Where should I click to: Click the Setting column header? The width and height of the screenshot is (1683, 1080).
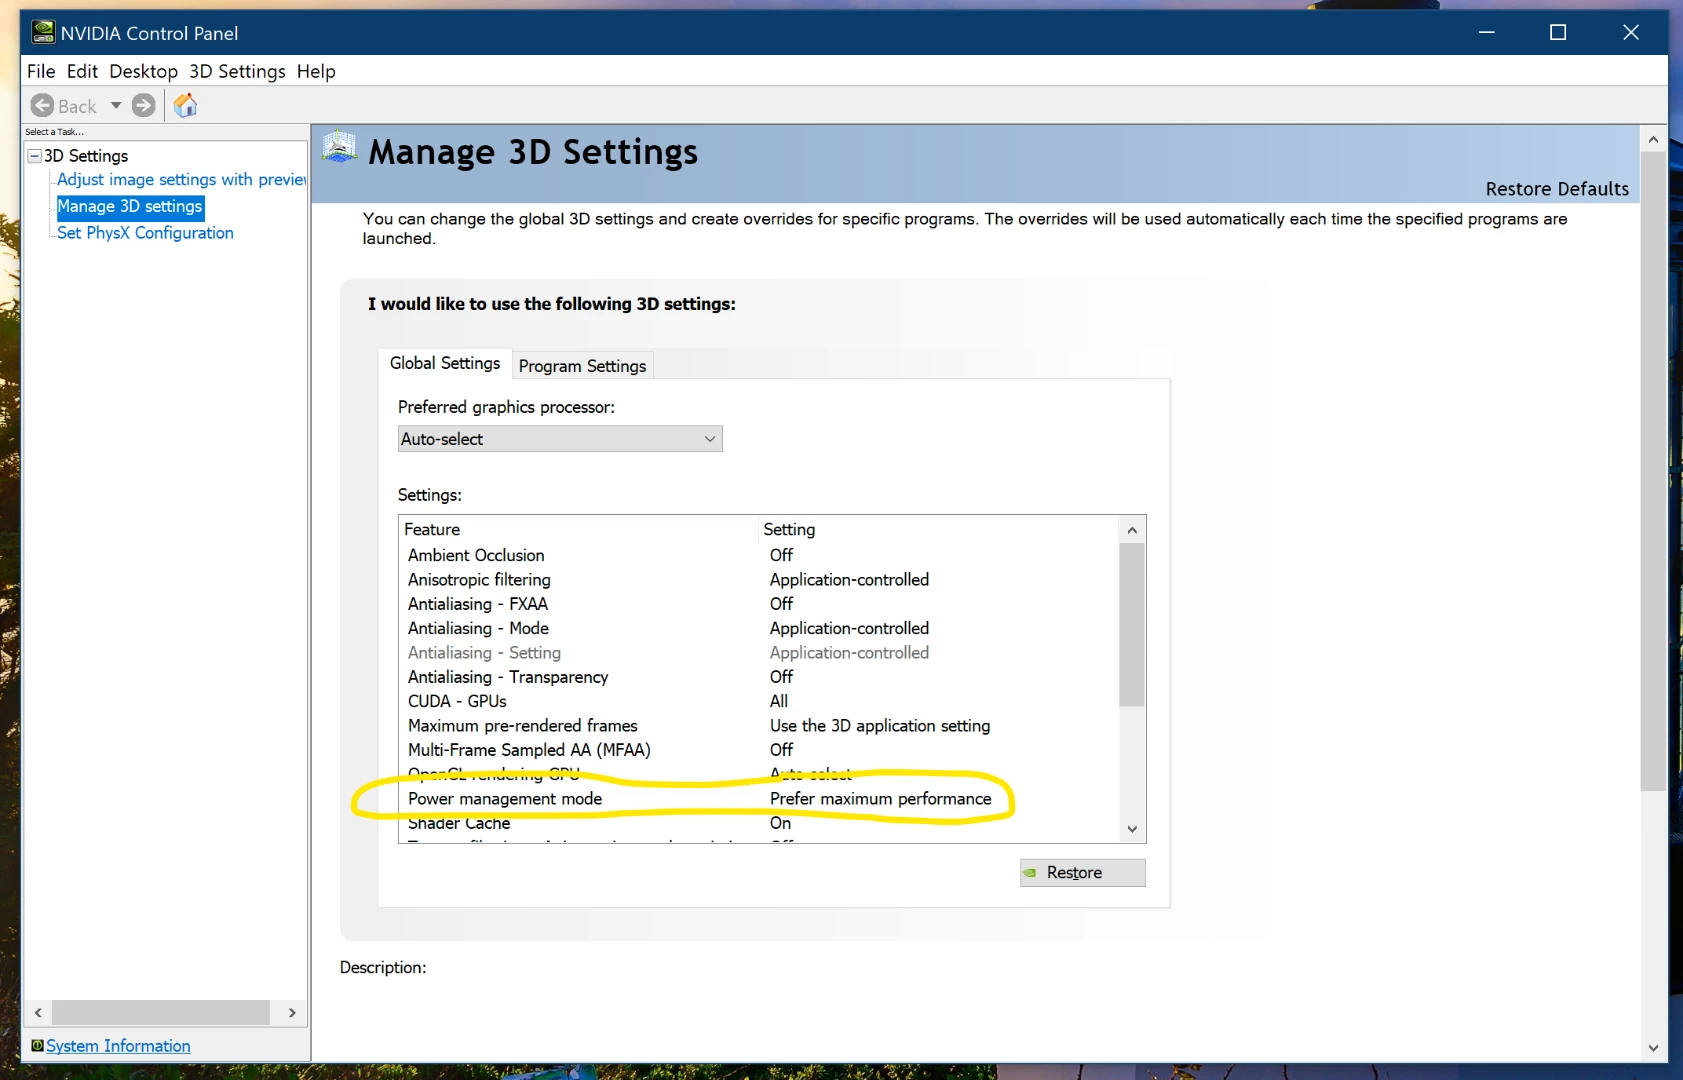938,529
